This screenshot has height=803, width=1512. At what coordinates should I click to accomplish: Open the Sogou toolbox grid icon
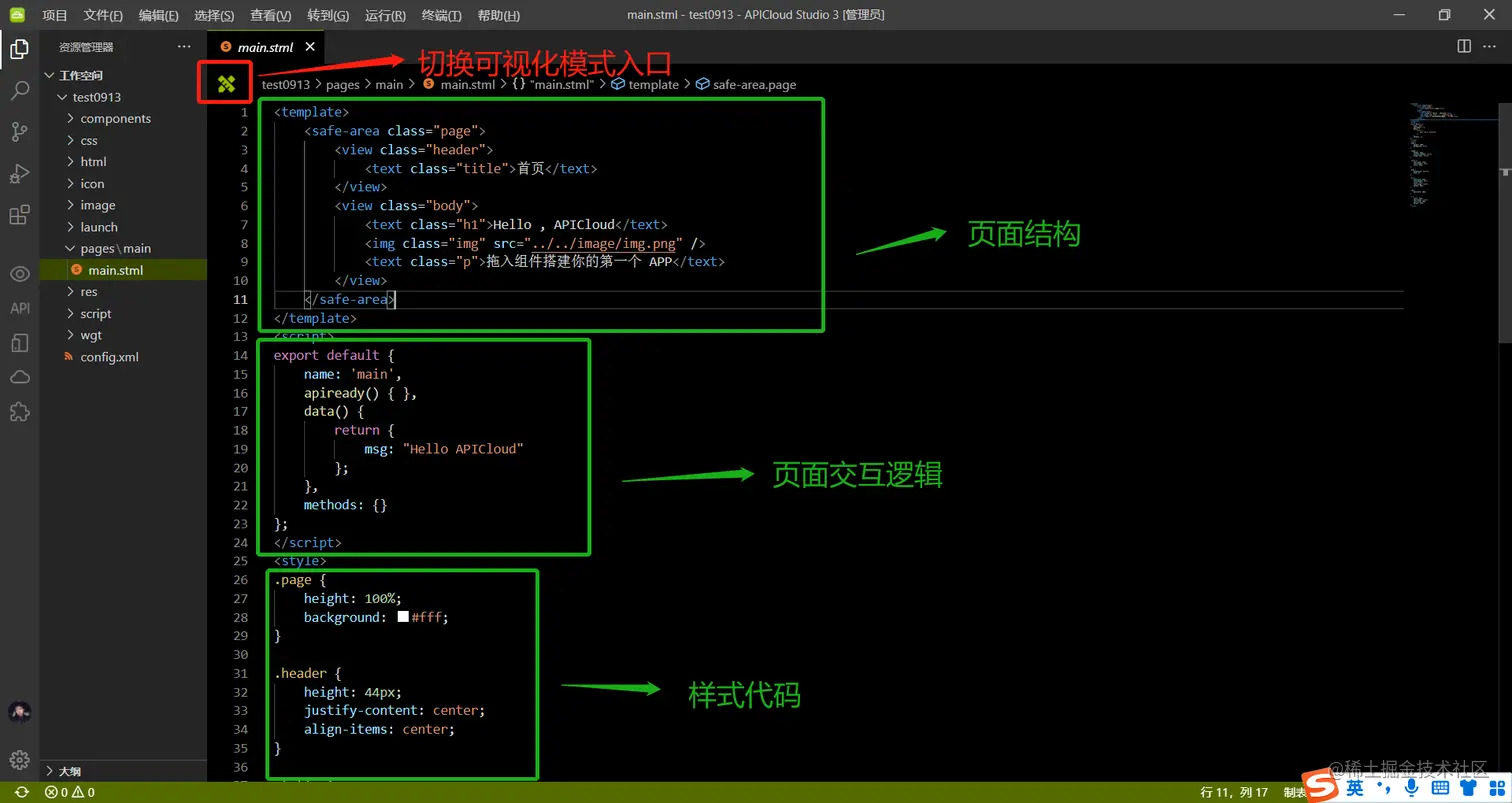(1498, 788)
